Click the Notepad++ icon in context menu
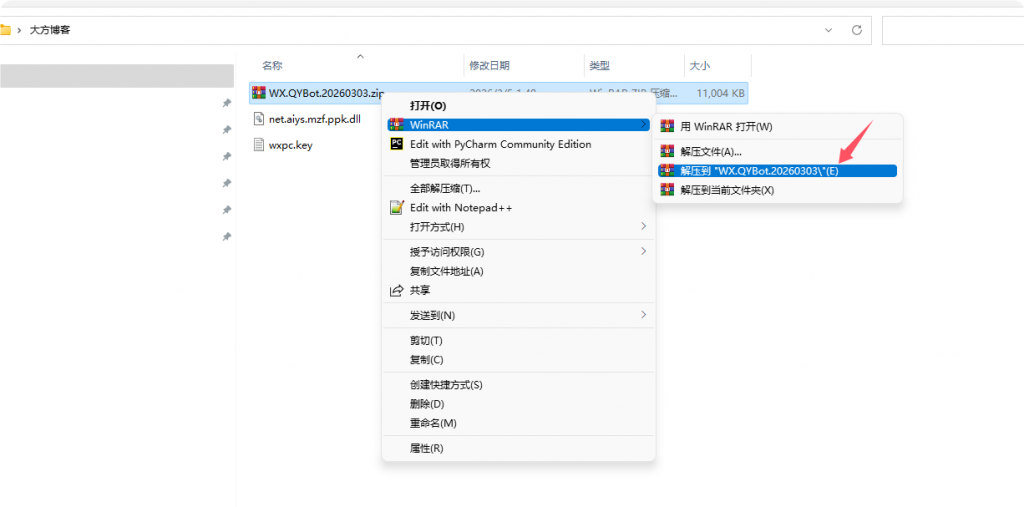The image size is (1024, 507). click(x=396, y=208)
